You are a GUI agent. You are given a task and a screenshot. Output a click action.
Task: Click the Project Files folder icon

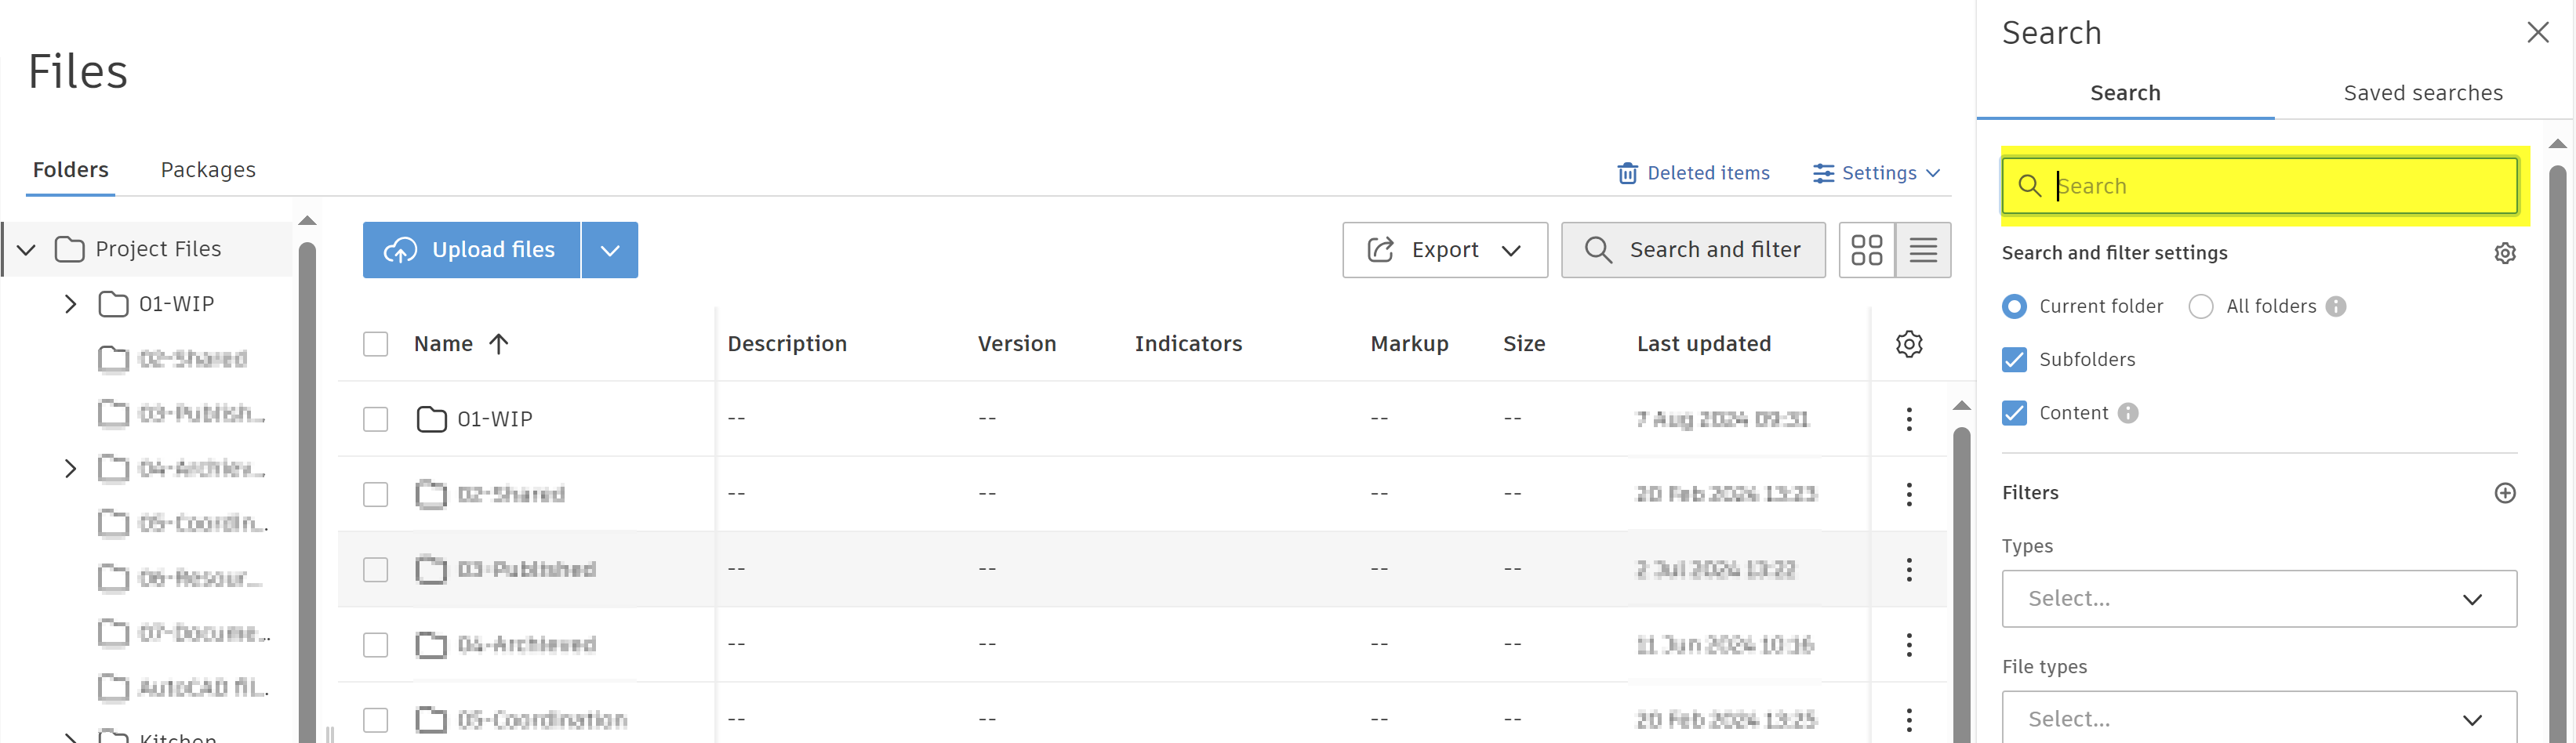point(69,249)
